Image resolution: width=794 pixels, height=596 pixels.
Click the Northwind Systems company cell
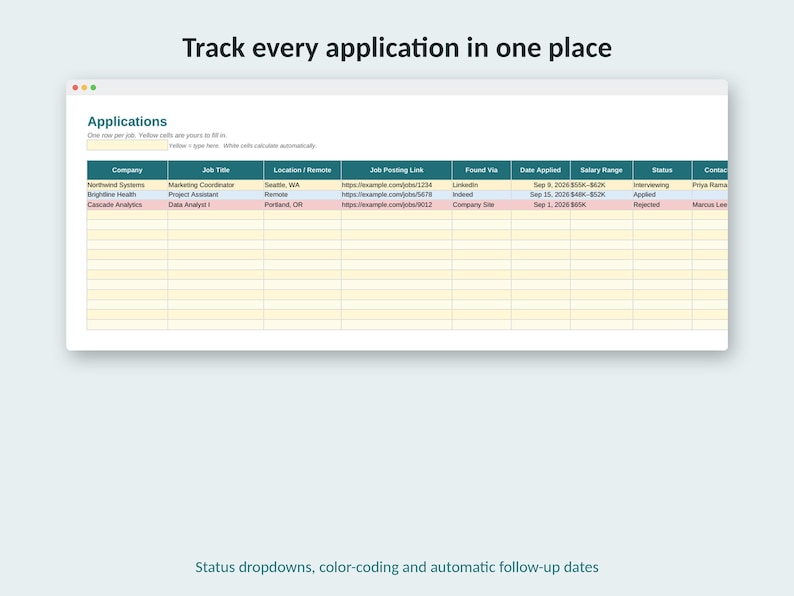tap(127, 185)
